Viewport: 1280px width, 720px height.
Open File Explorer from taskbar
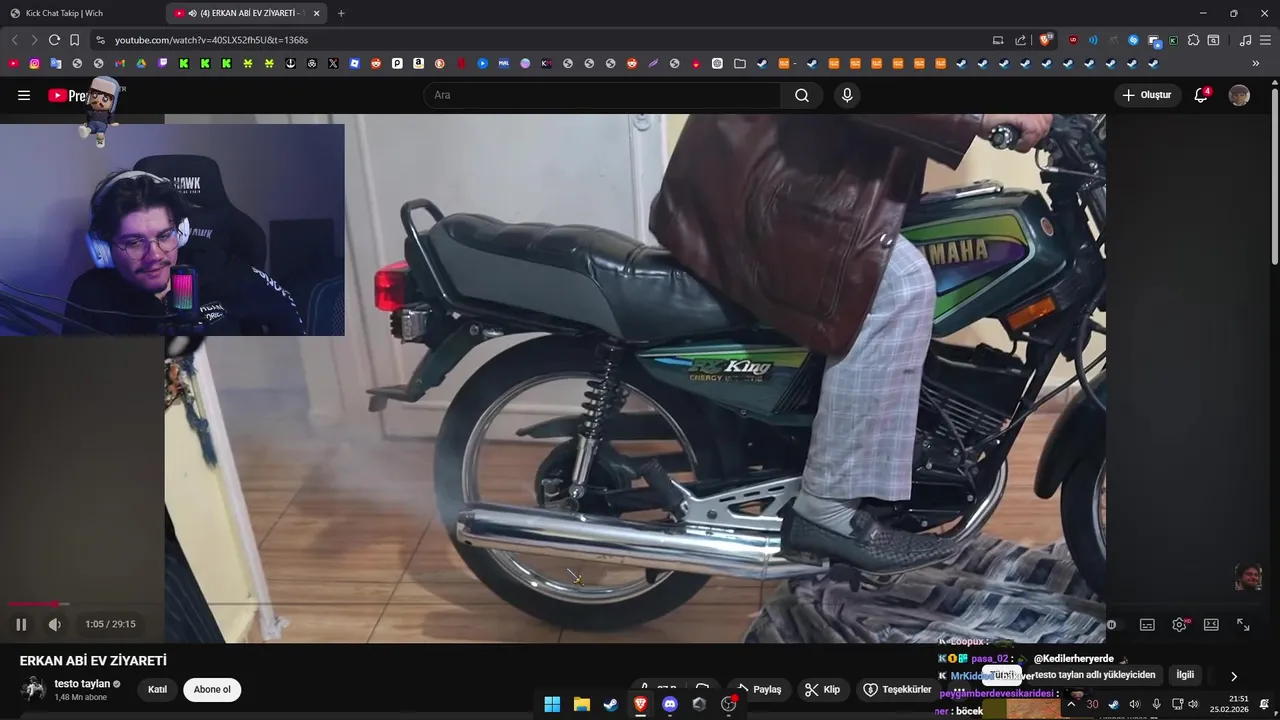click(582, 704)
